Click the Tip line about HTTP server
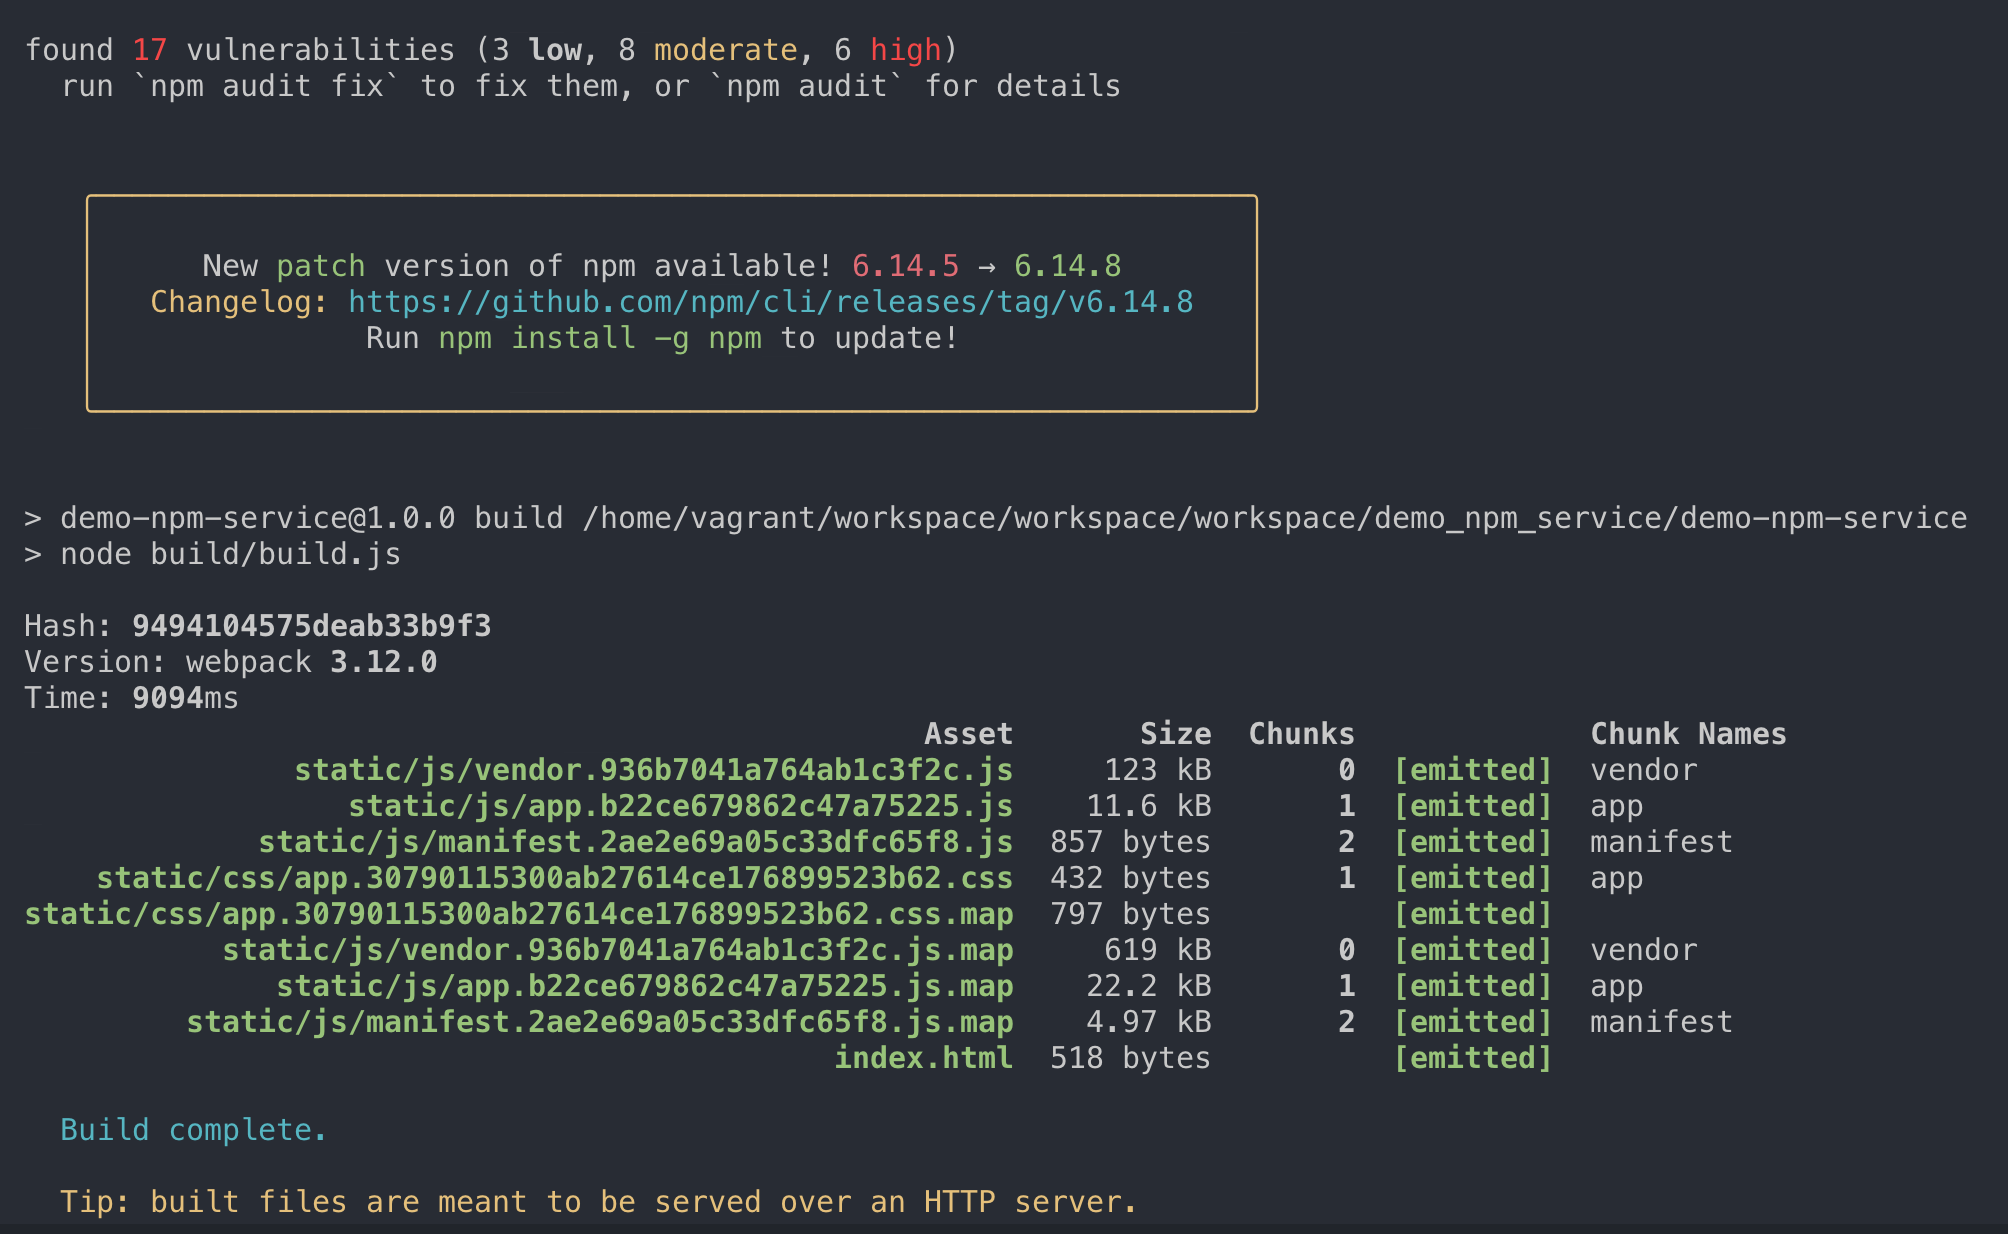This screenshot has width=2008, height=1234. click(598, 1202)
